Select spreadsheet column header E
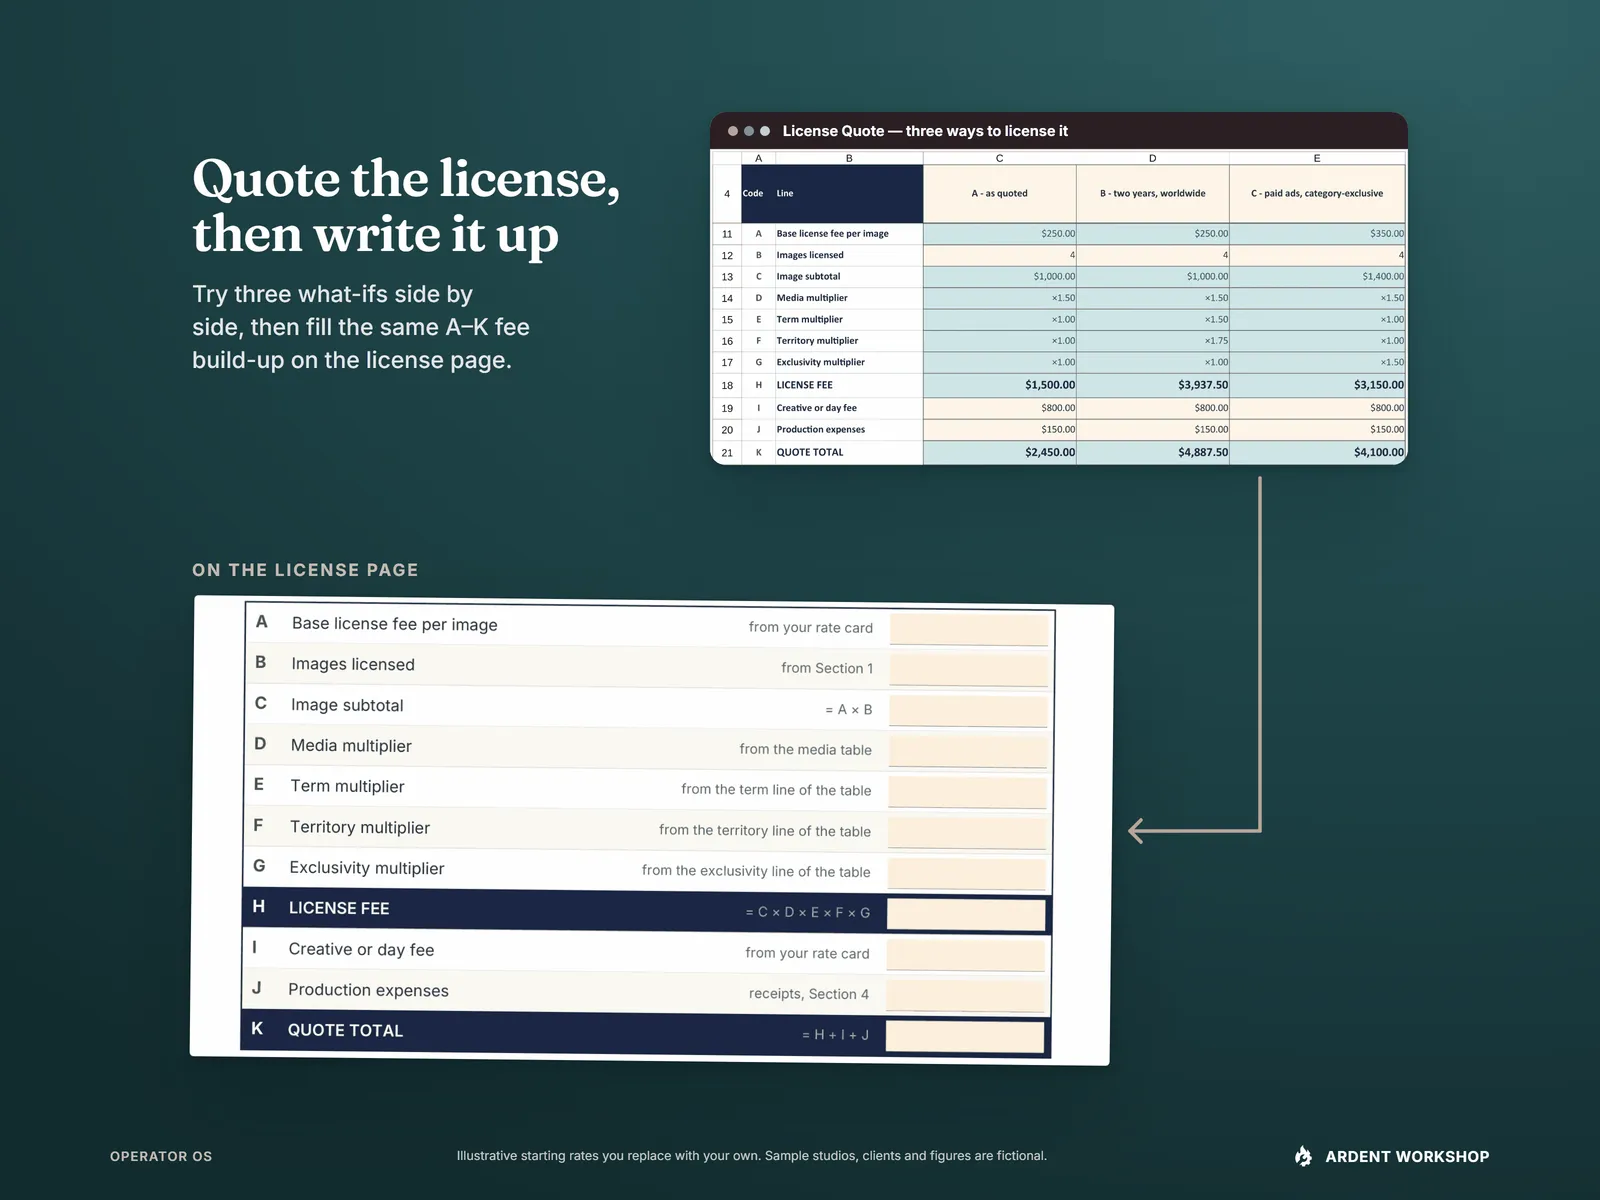 [x=1317, y=158]
